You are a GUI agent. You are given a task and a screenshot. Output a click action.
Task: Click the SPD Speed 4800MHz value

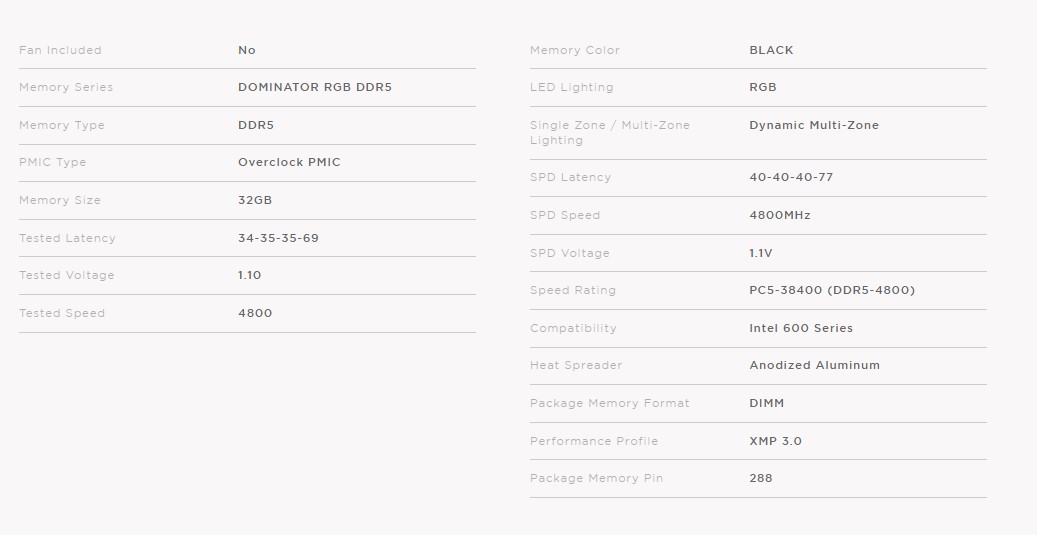pos(780,215)
